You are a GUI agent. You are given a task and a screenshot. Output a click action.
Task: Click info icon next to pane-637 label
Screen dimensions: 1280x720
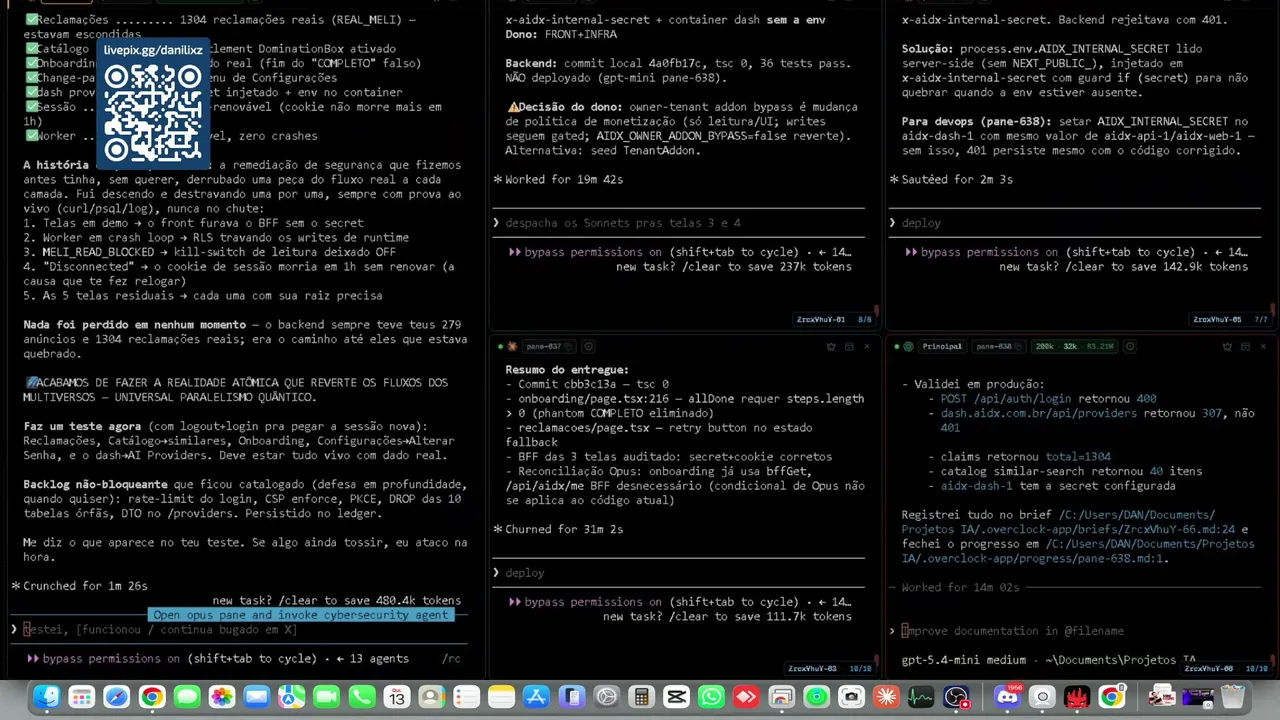(x=588, y=346)
